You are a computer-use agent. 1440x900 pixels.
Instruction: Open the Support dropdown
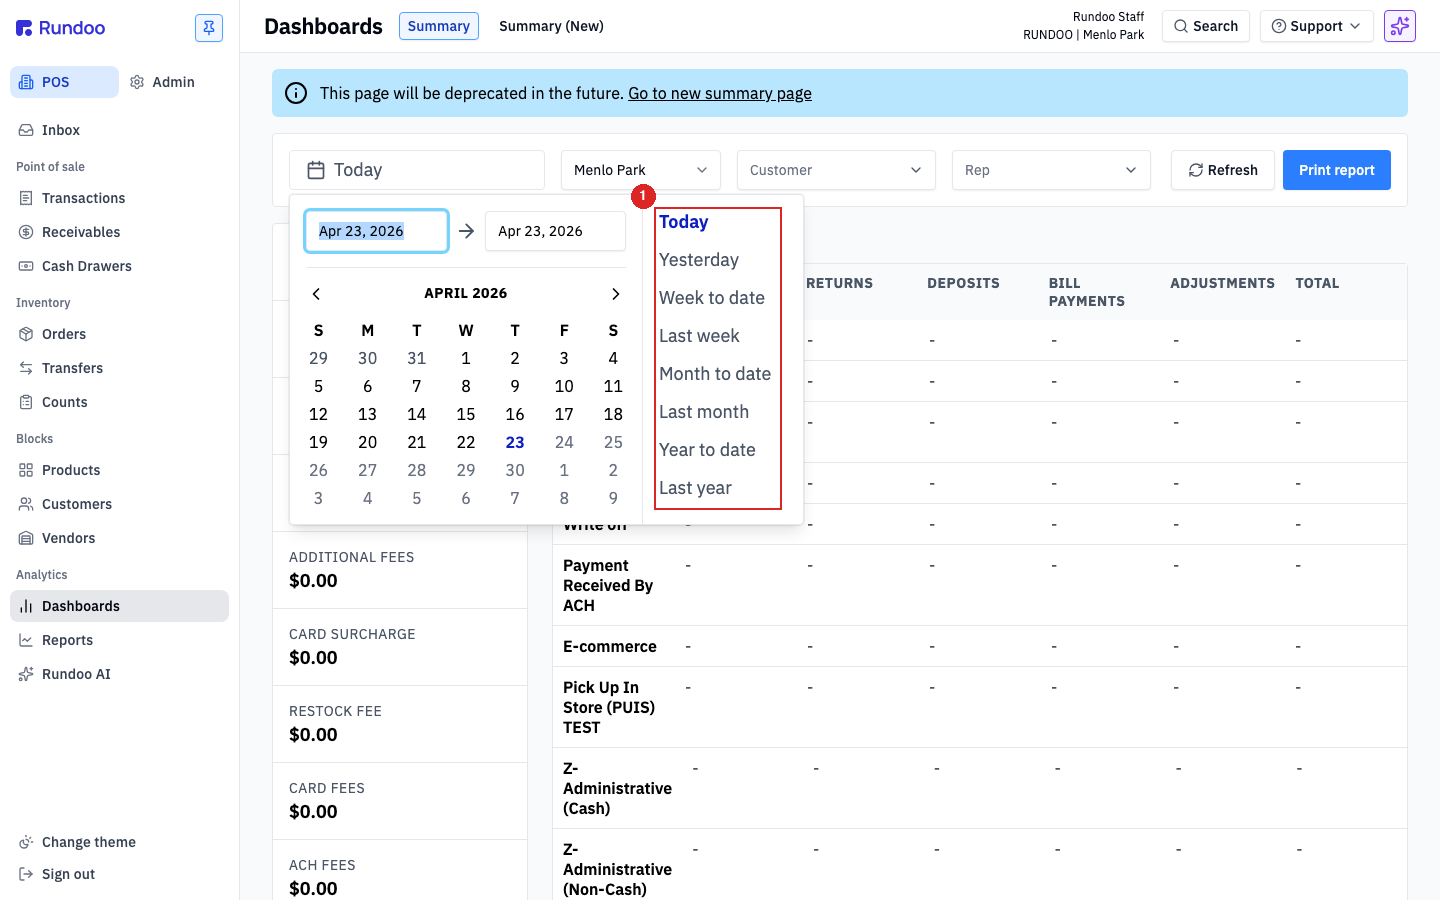1317,26
